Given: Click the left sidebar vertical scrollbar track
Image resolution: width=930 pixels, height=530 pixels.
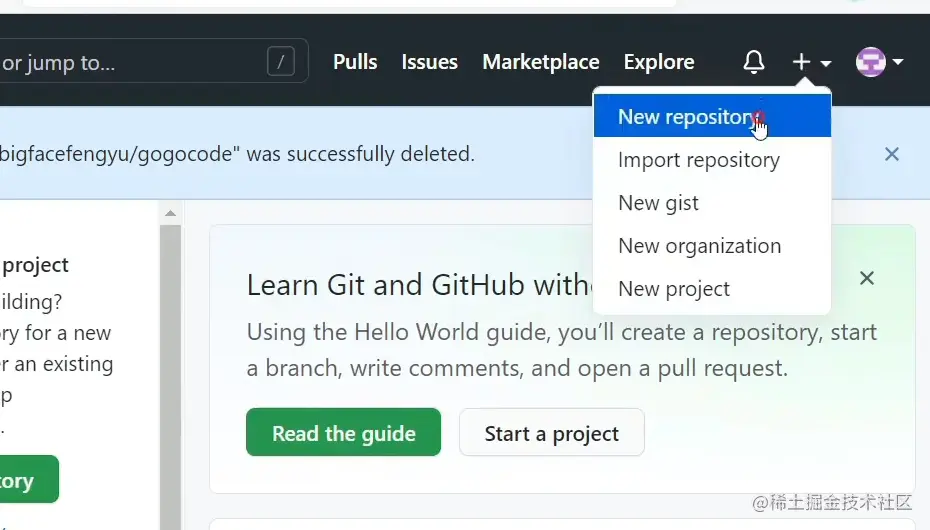Looking at the screenshot, I should (x=170, y=376).
